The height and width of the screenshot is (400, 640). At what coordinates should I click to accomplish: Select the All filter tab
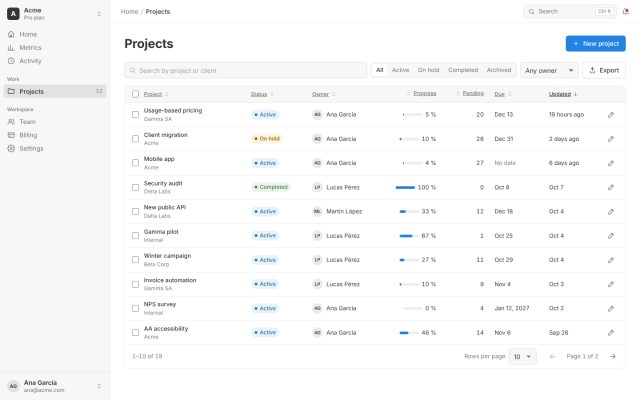click(380, 70)
